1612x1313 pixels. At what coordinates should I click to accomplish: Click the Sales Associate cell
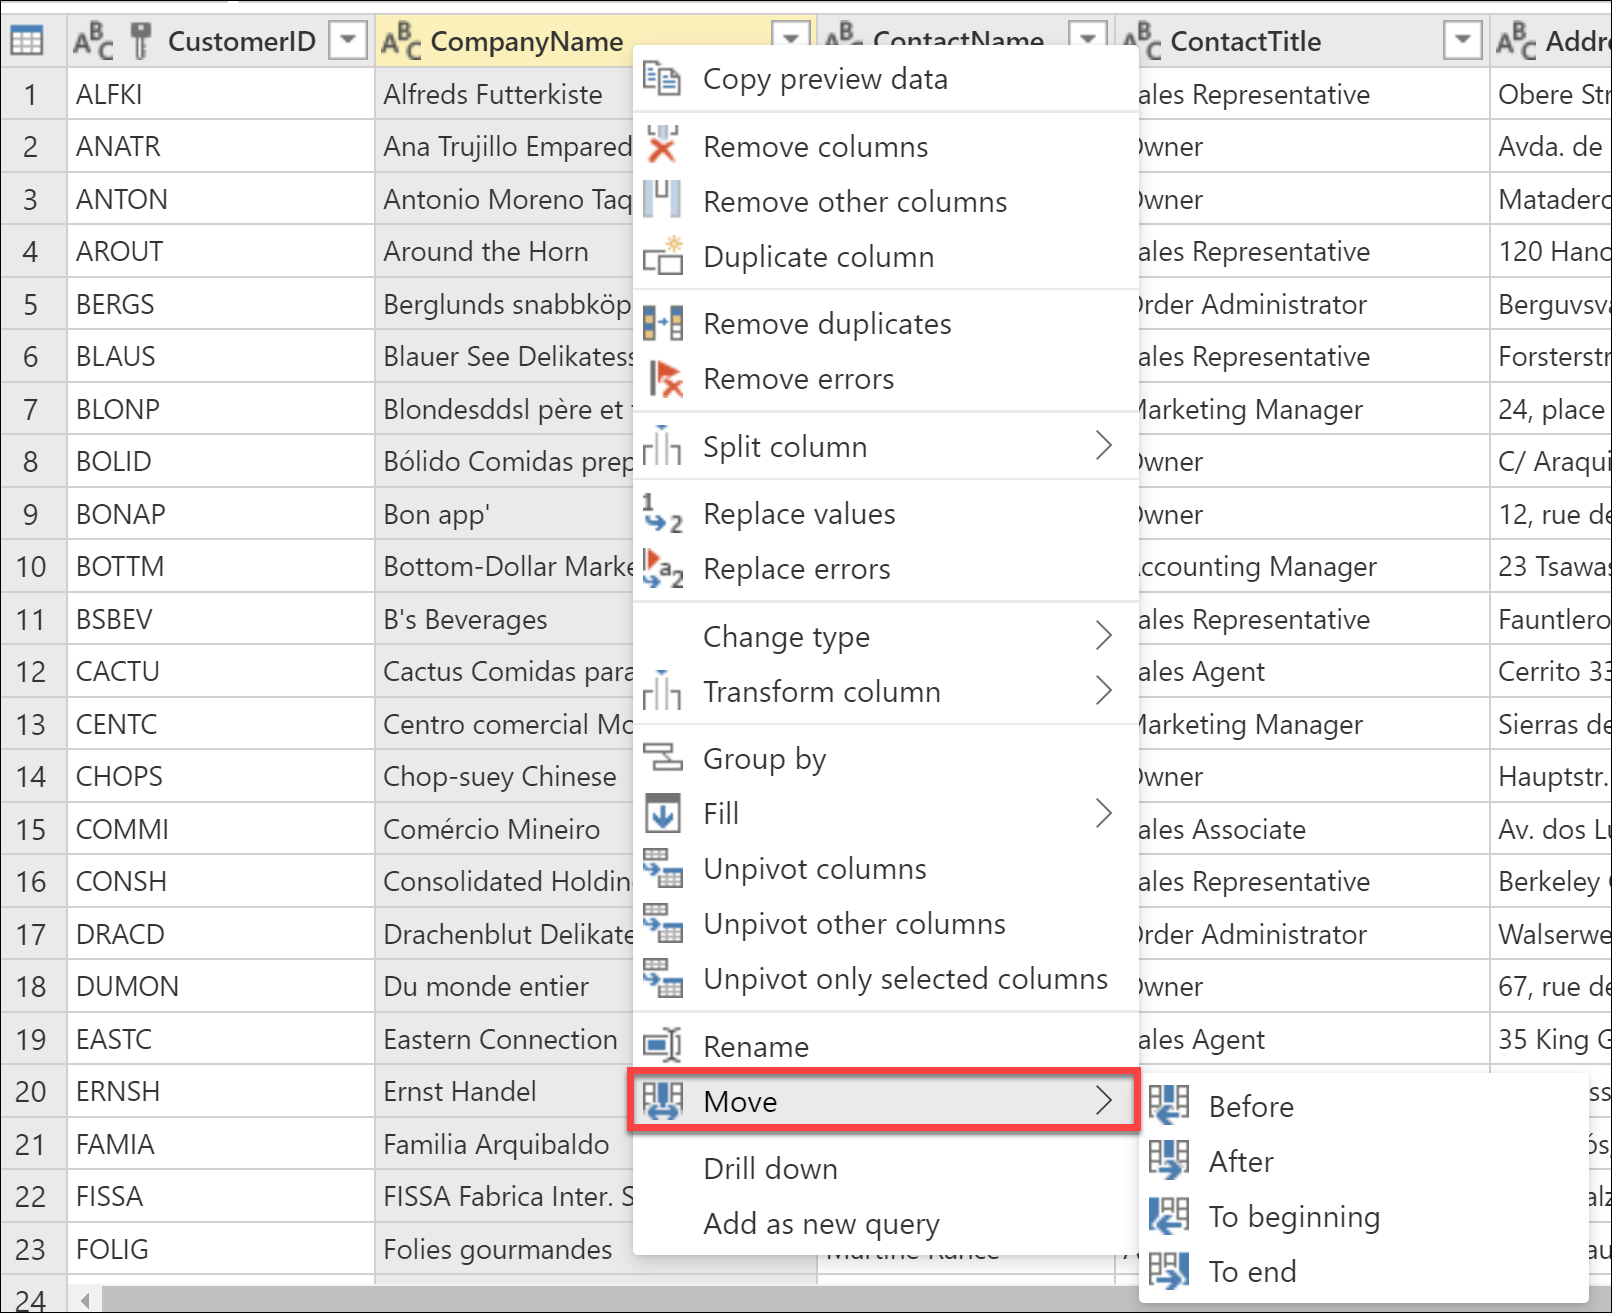(1313, 829)
